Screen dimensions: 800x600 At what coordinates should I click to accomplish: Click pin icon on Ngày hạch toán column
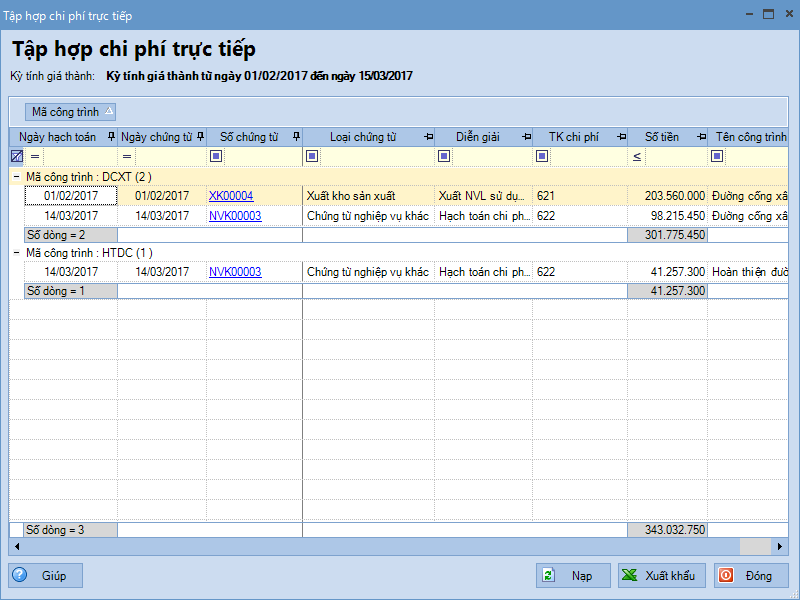coord(110,137)
